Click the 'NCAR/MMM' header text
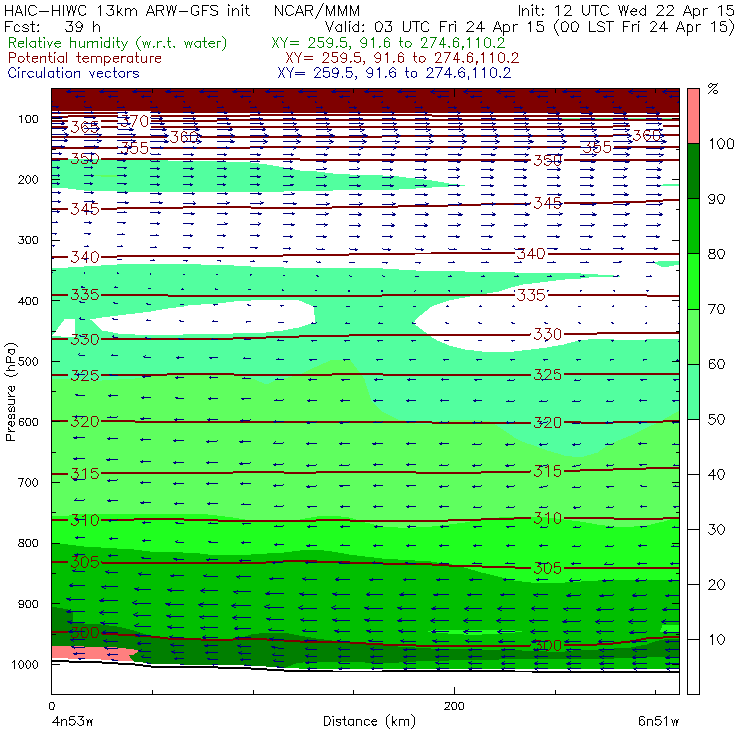This screenshot has width=740, height=740. (317, 10)
